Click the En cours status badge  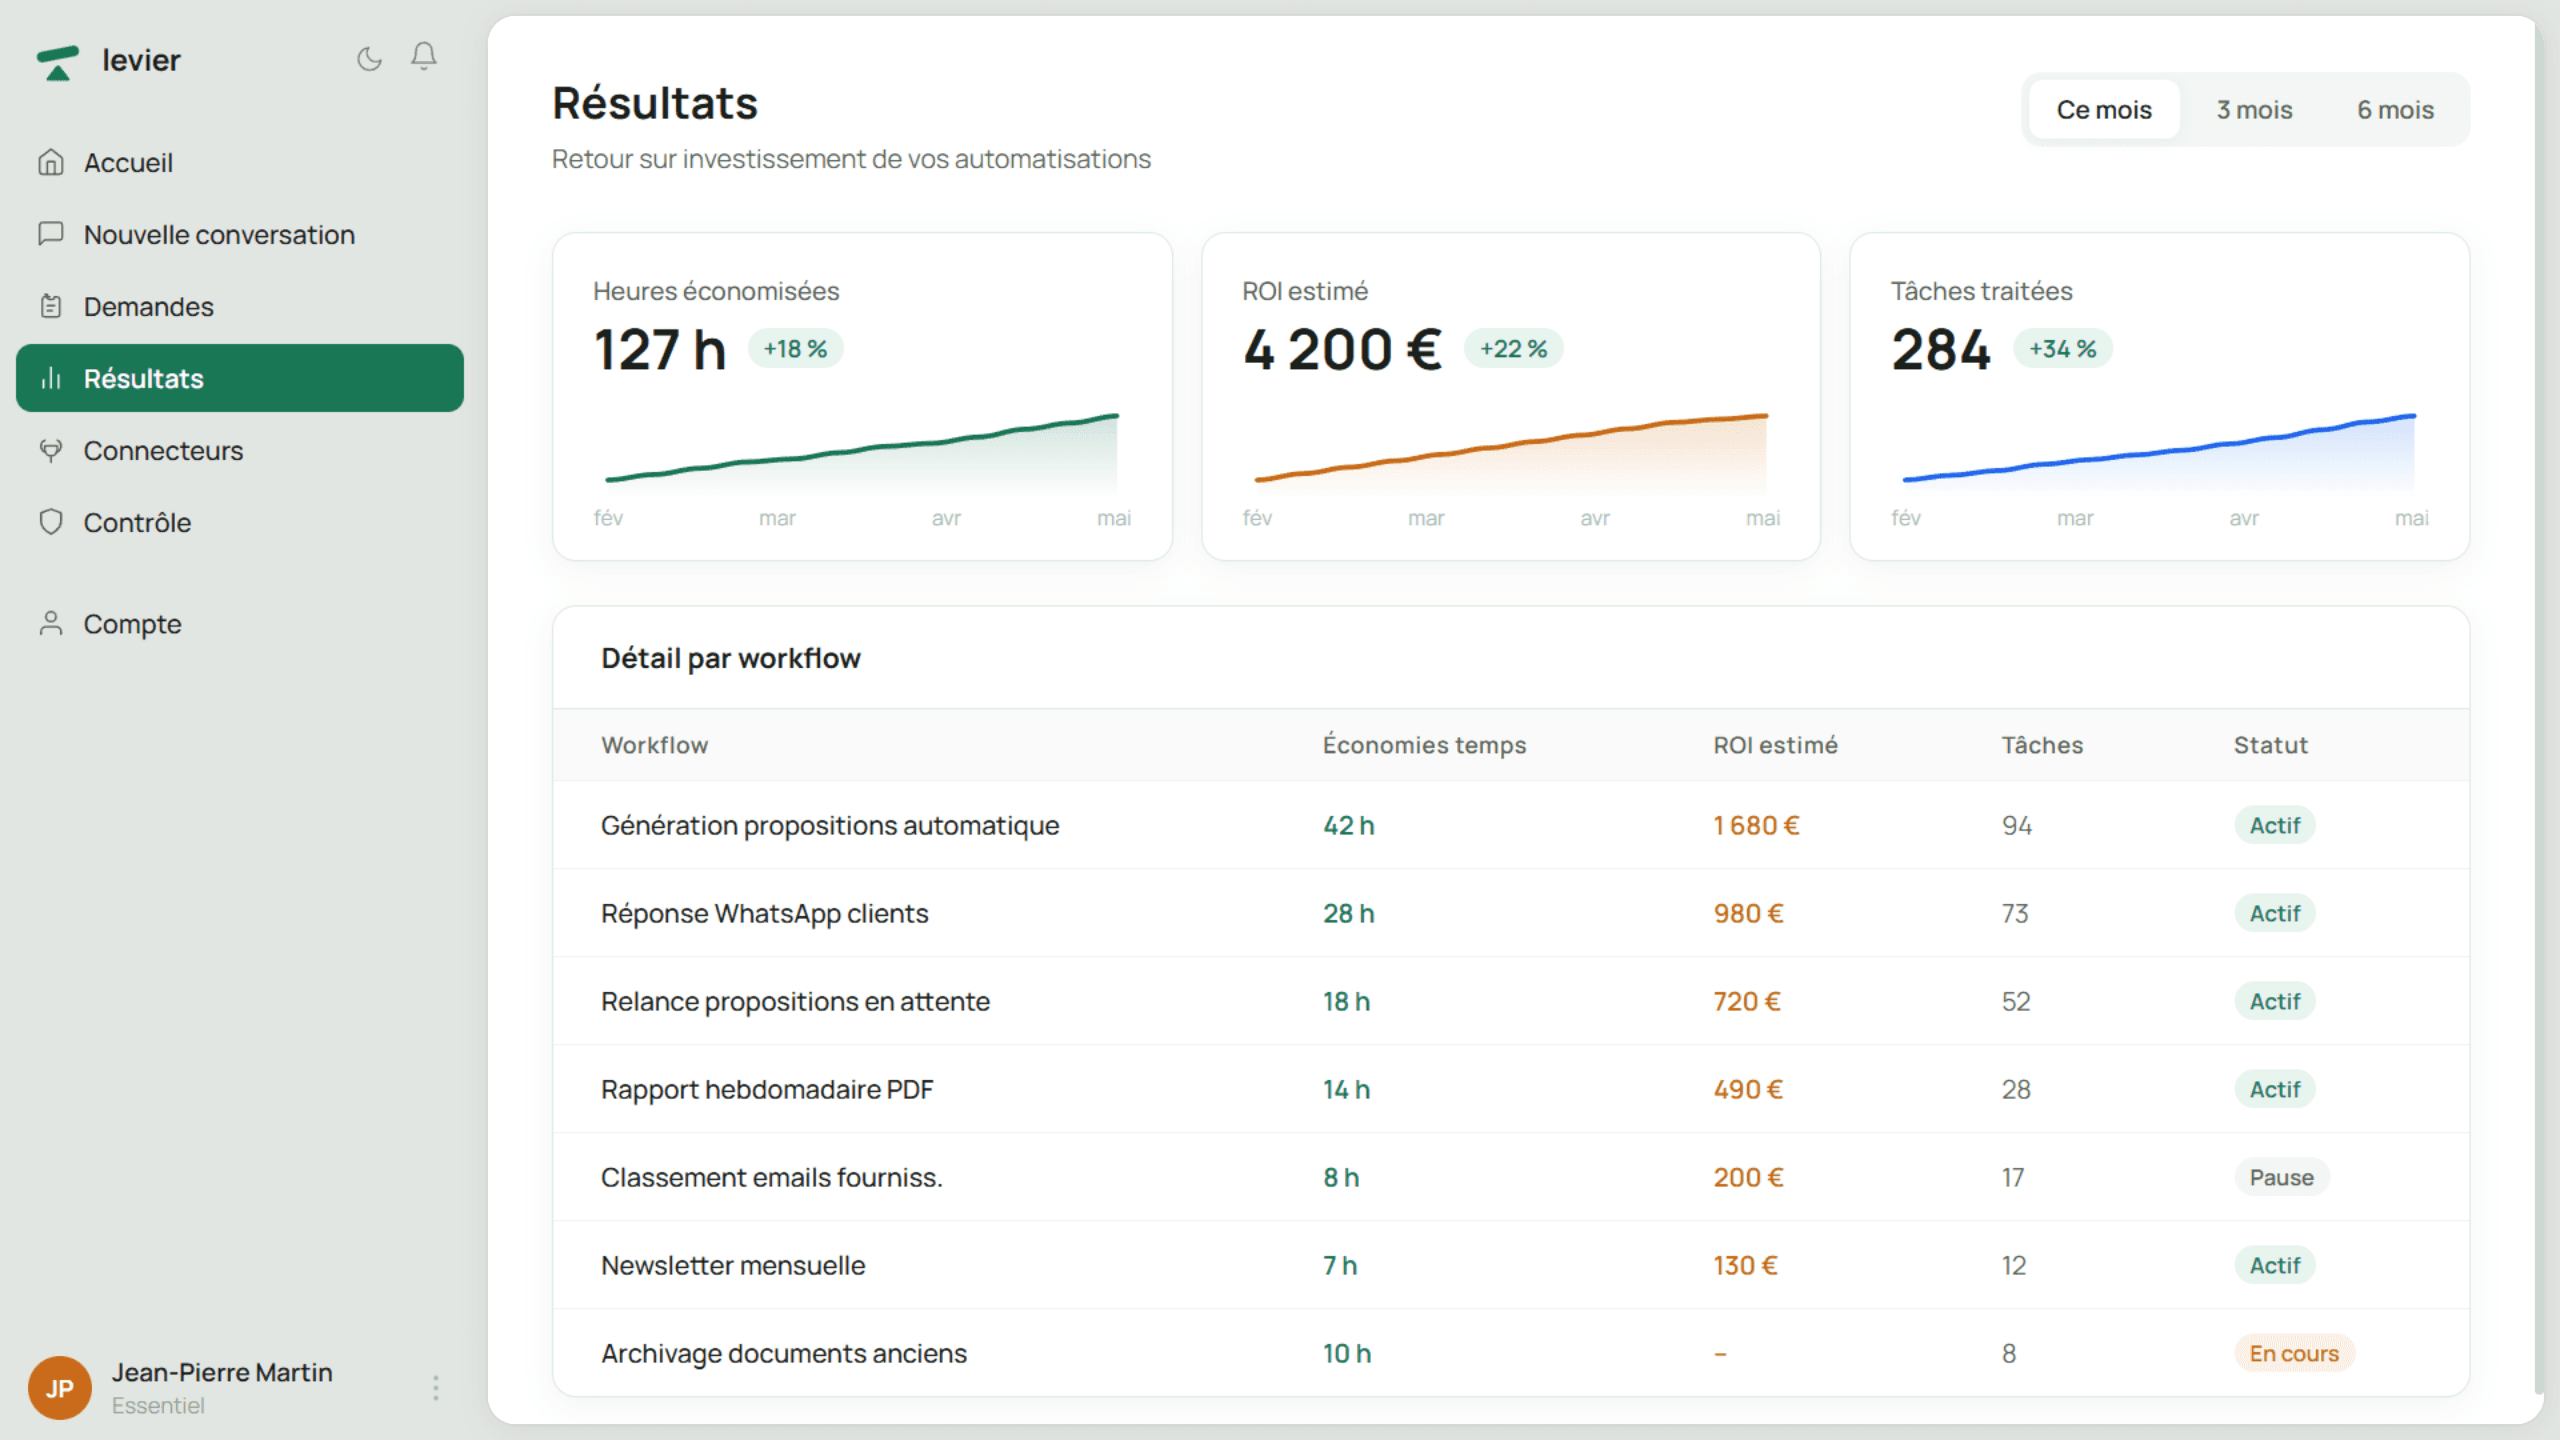pyautogui.click(x=2294, y=1353)
